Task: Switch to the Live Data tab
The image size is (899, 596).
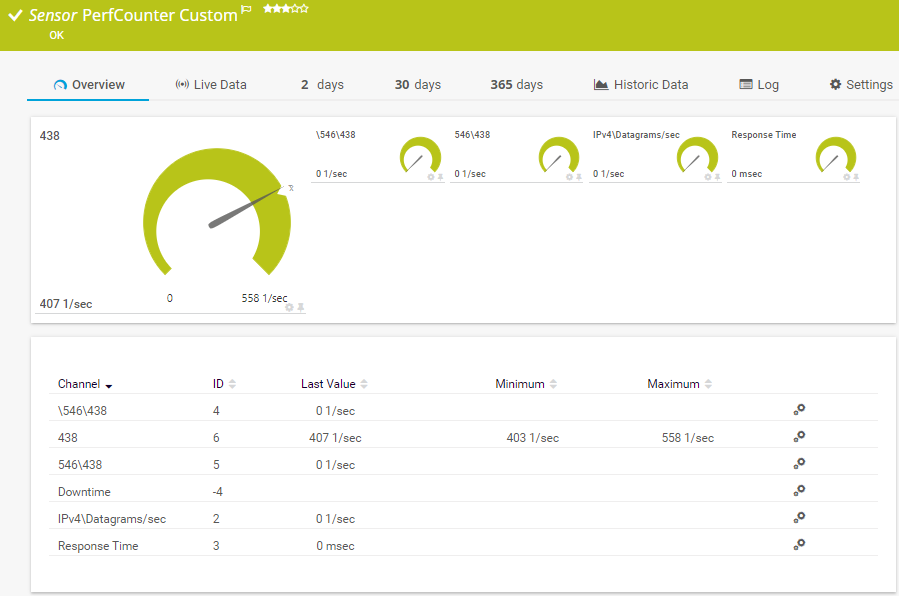Action: coord(211,85)
